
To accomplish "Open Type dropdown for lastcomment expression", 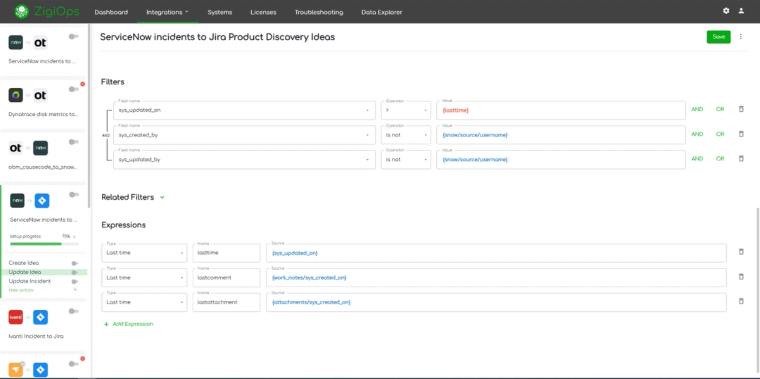I will (x=144, y=278).
